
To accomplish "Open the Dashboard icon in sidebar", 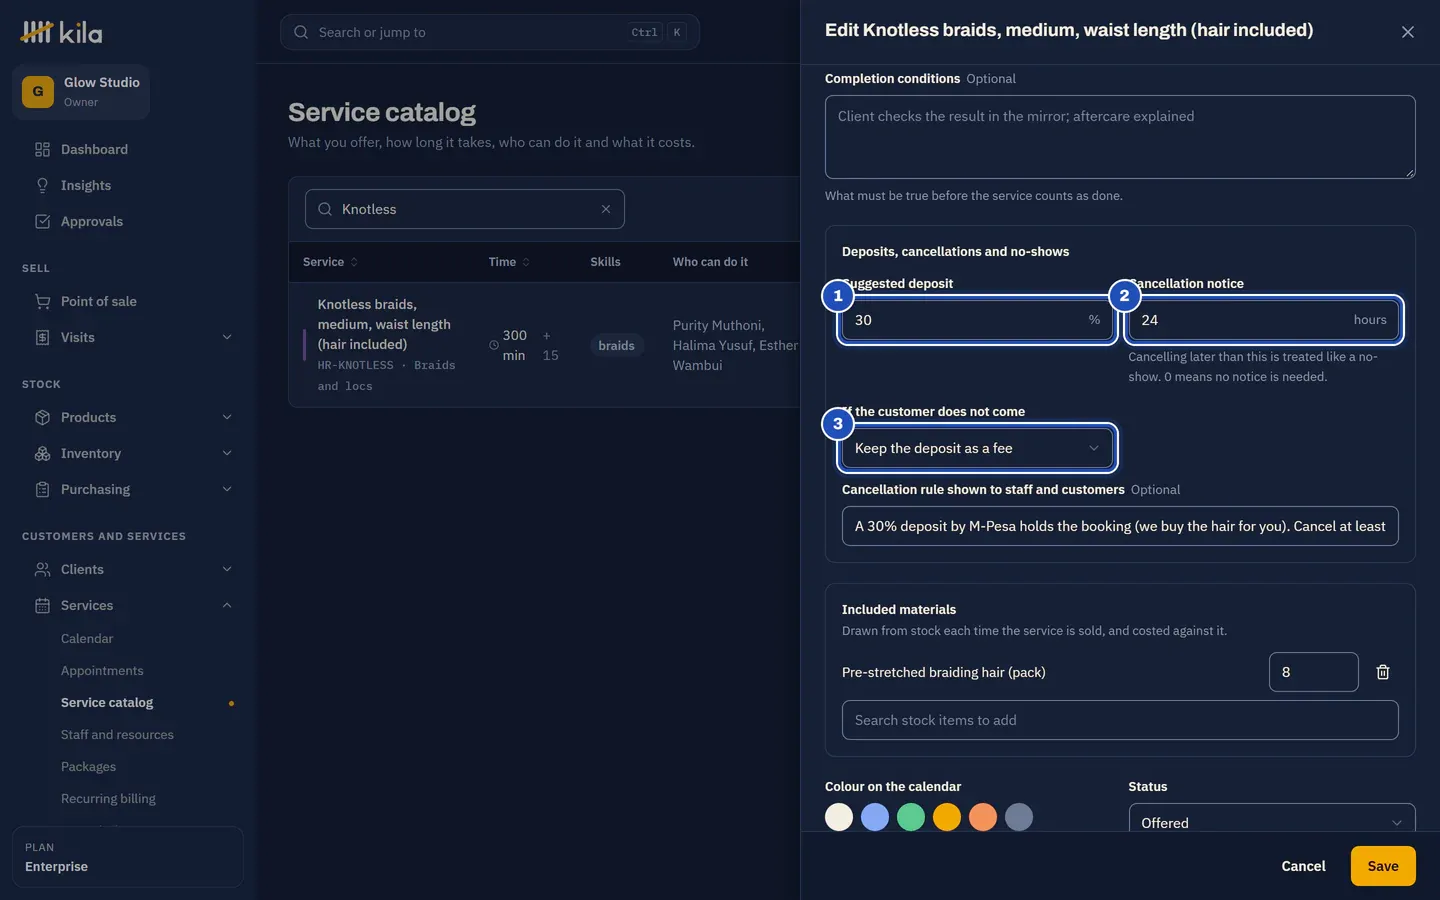I will pos(42,150).
